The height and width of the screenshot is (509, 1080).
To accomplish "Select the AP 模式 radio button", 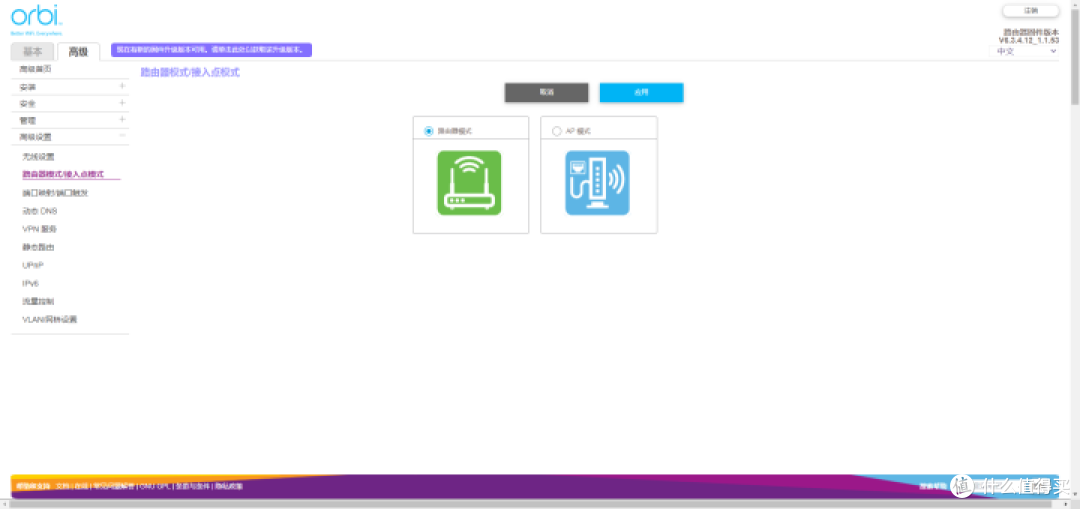I will point(557,131).
